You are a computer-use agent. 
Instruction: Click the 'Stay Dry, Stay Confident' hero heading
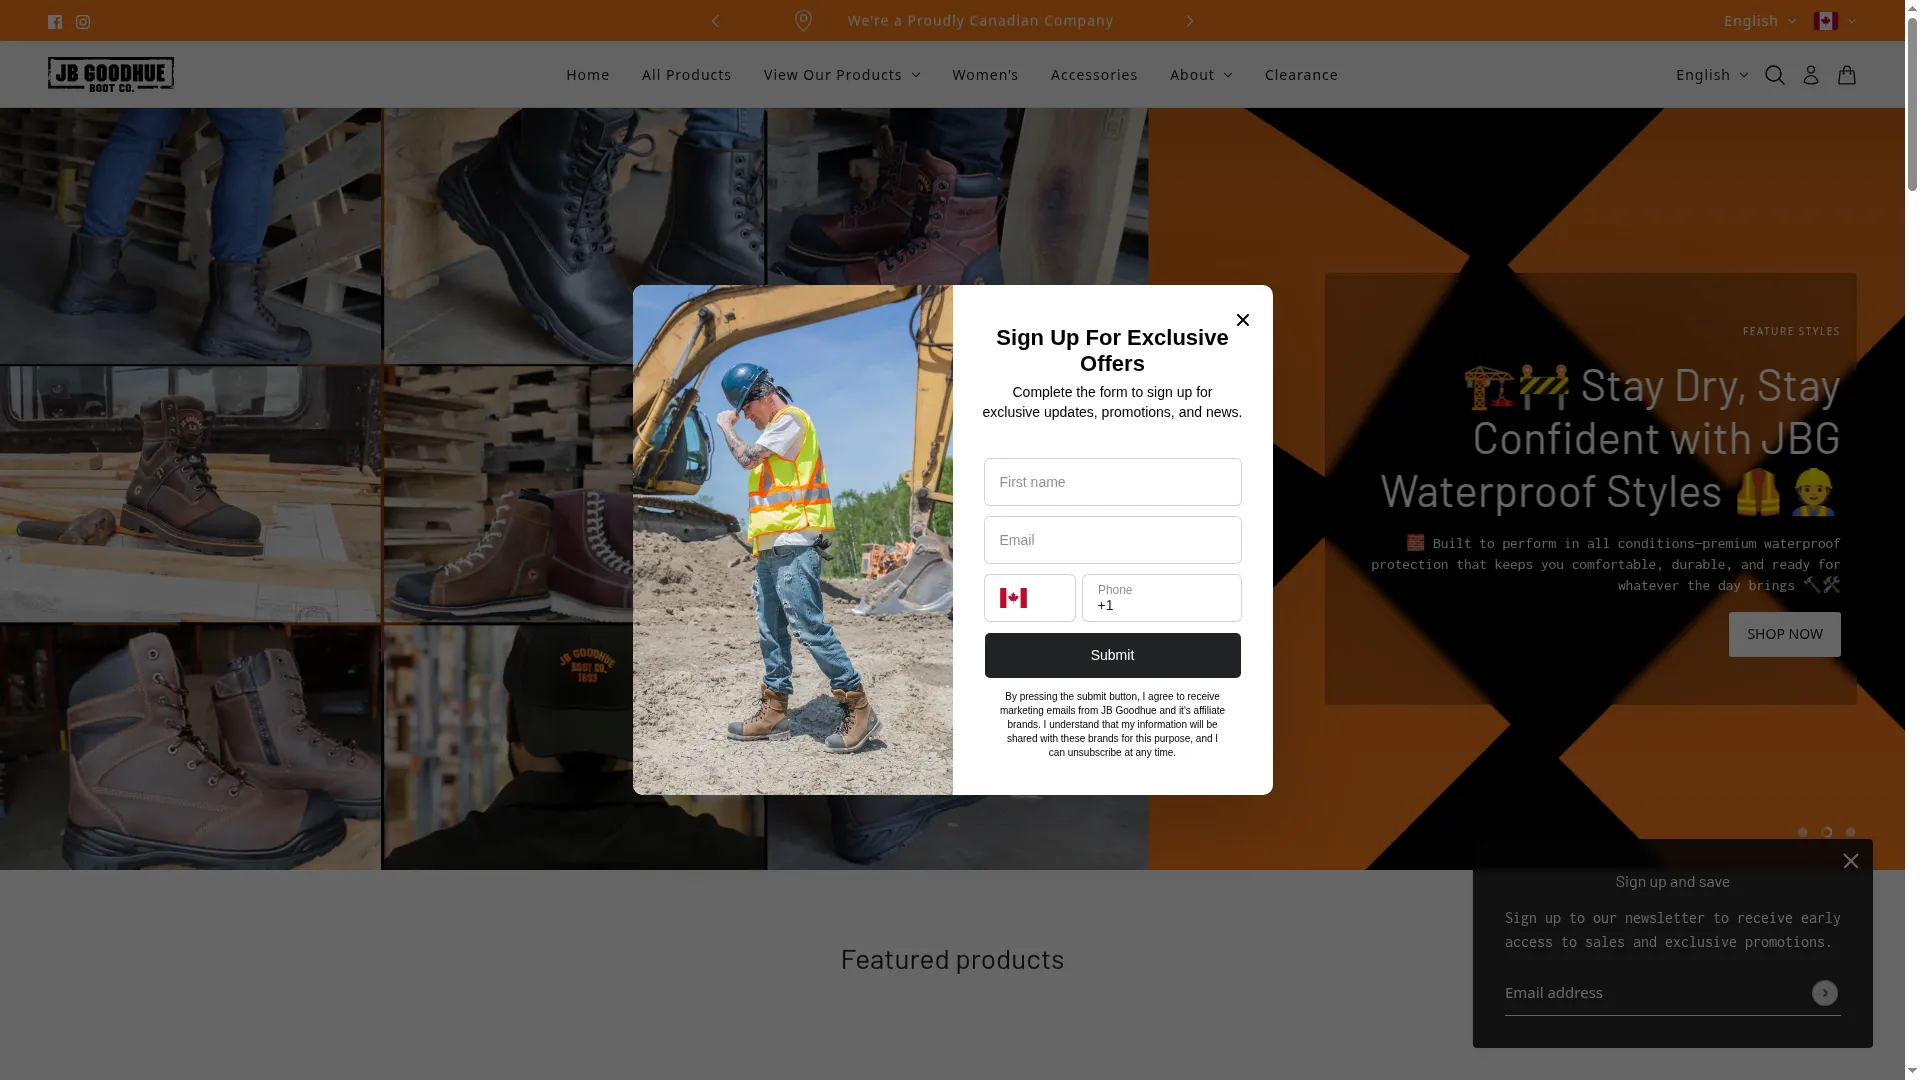tap(1610, 438)
